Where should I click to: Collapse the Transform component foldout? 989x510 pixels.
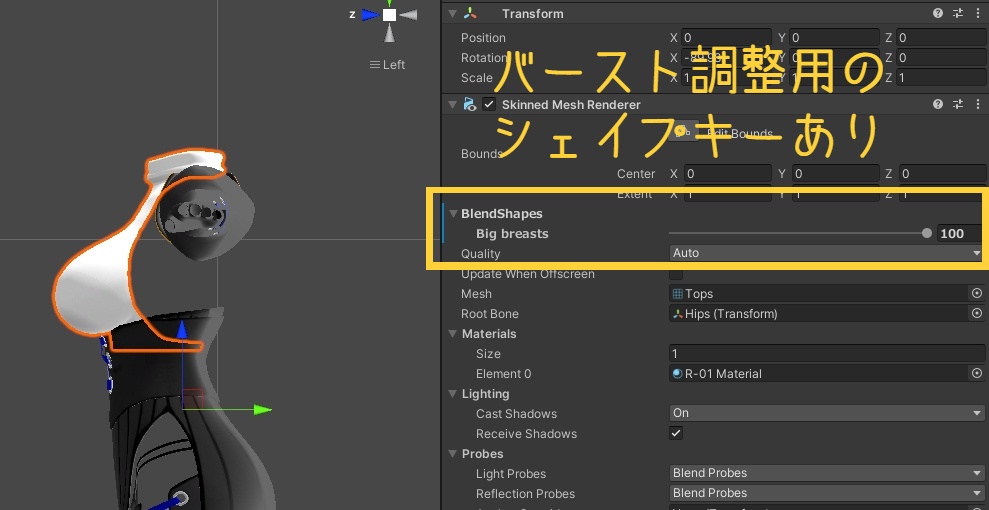coord(452,13)
